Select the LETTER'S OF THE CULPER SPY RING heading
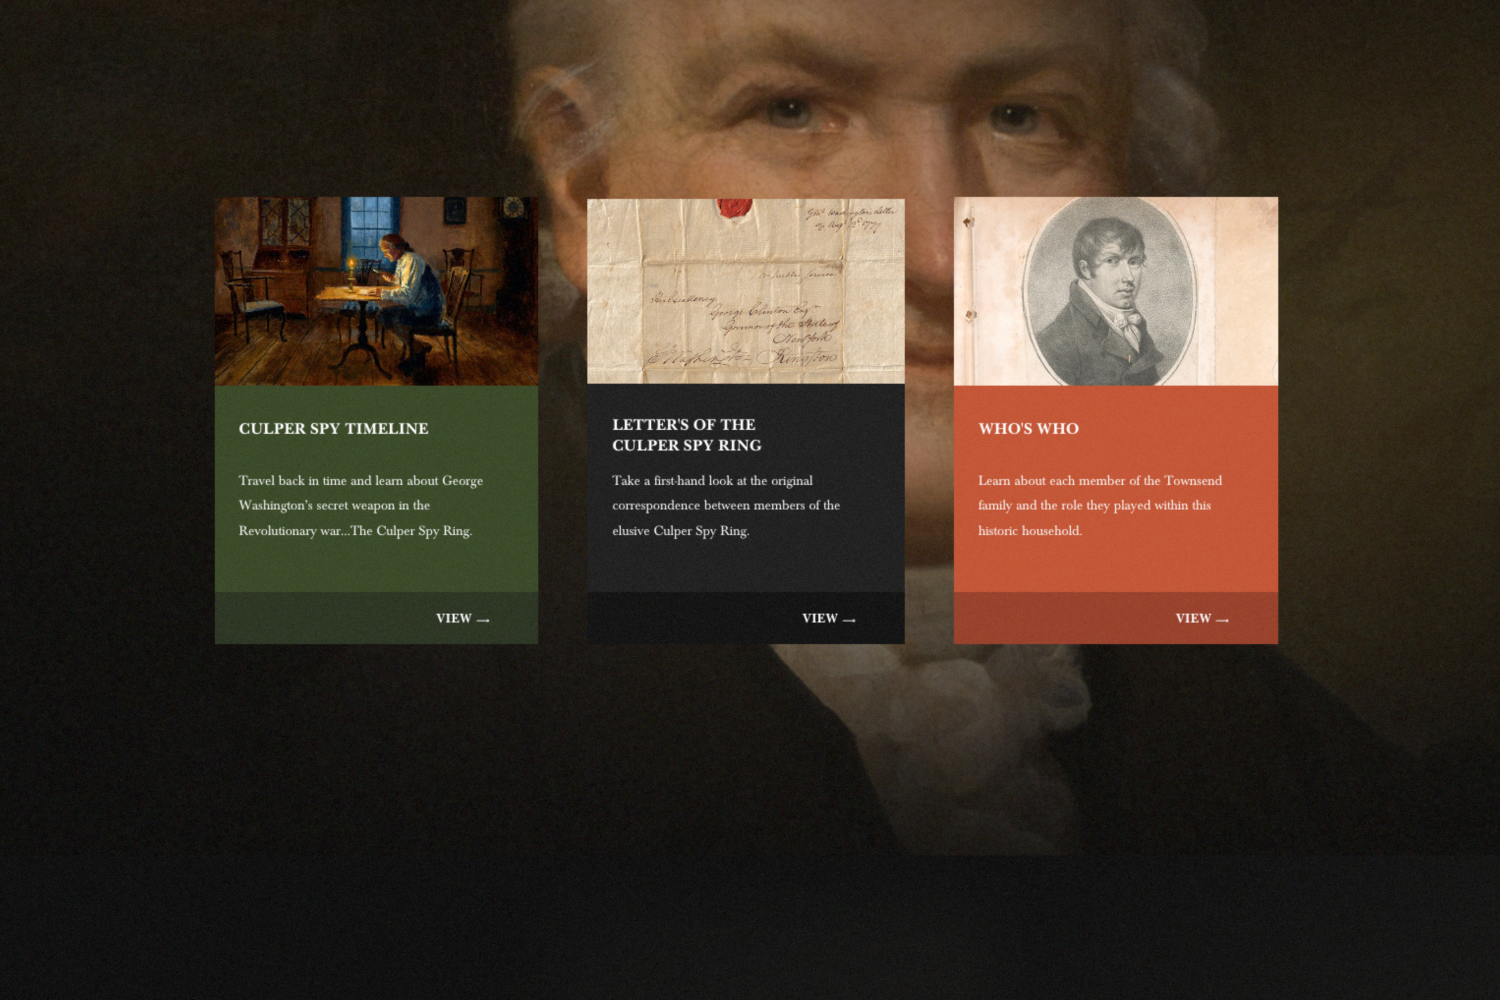This screenshot has width=1500, height=1000. pos(687,435)
